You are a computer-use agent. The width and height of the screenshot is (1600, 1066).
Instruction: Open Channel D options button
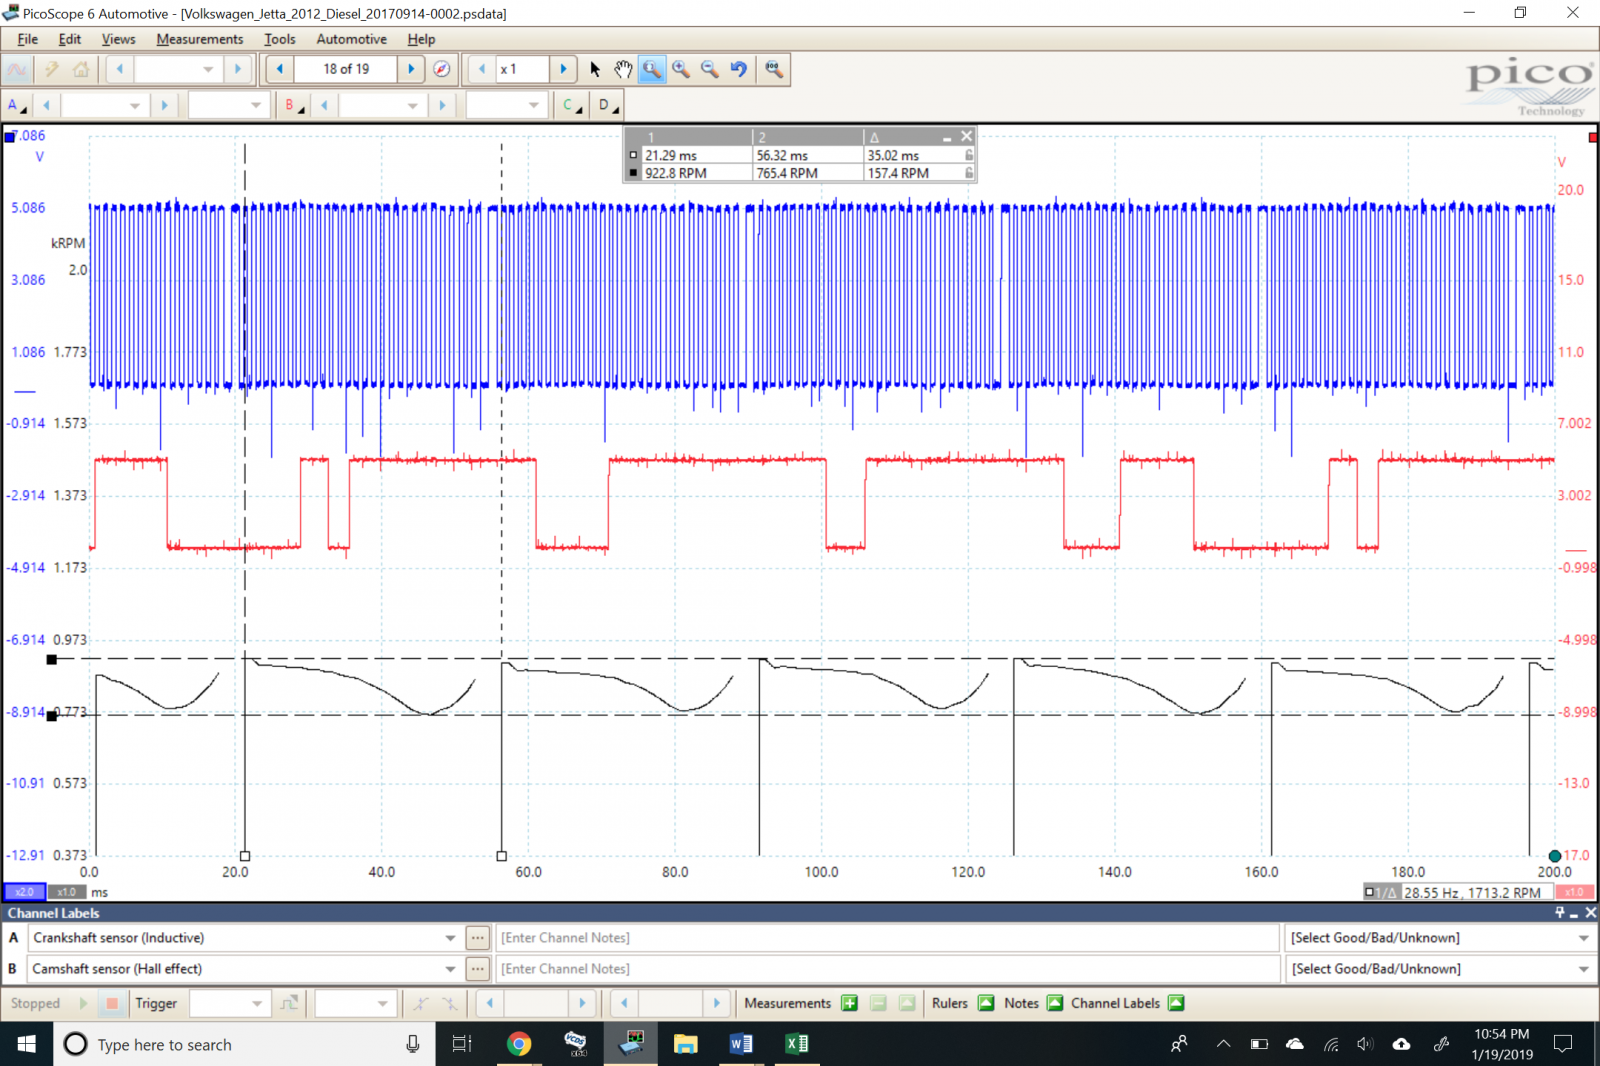(608, 105)
